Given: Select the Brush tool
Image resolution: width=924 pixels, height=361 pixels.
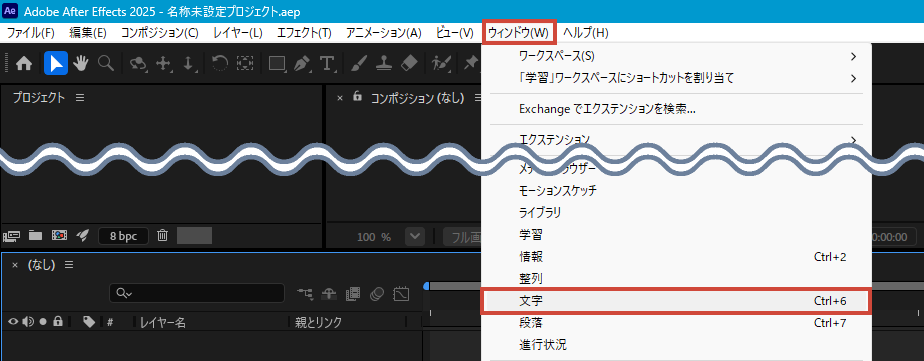Looking at the screenshot, I should click(358, 64).
